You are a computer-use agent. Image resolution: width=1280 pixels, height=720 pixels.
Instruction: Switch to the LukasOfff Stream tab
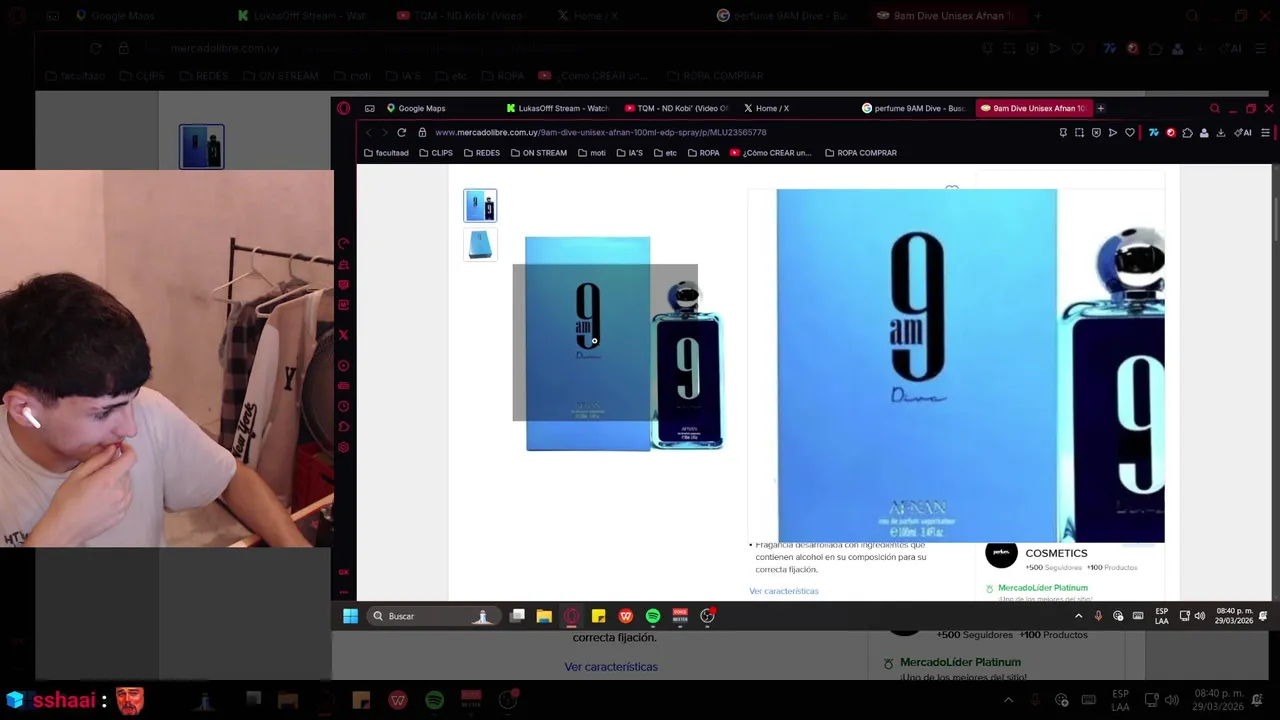[x=557, y=108]
